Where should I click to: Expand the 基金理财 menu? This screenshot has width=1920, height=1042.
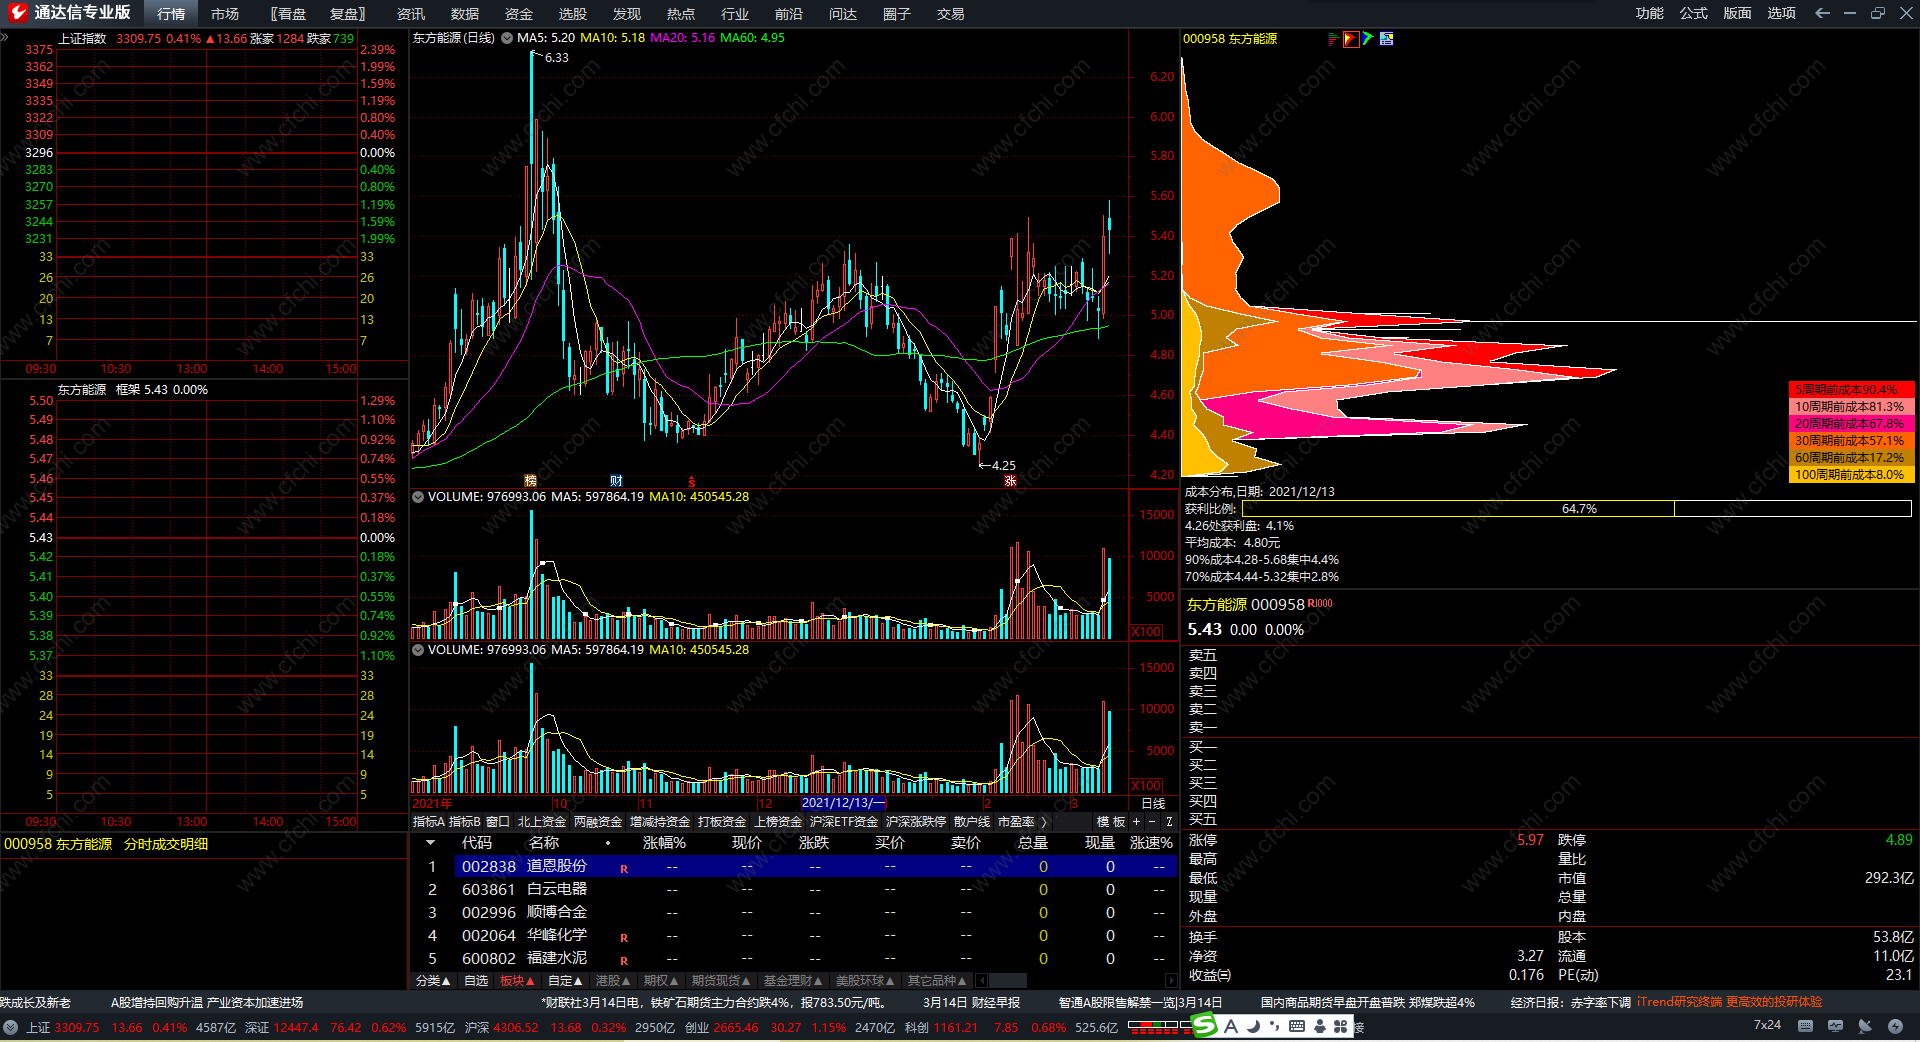(793, 981)
